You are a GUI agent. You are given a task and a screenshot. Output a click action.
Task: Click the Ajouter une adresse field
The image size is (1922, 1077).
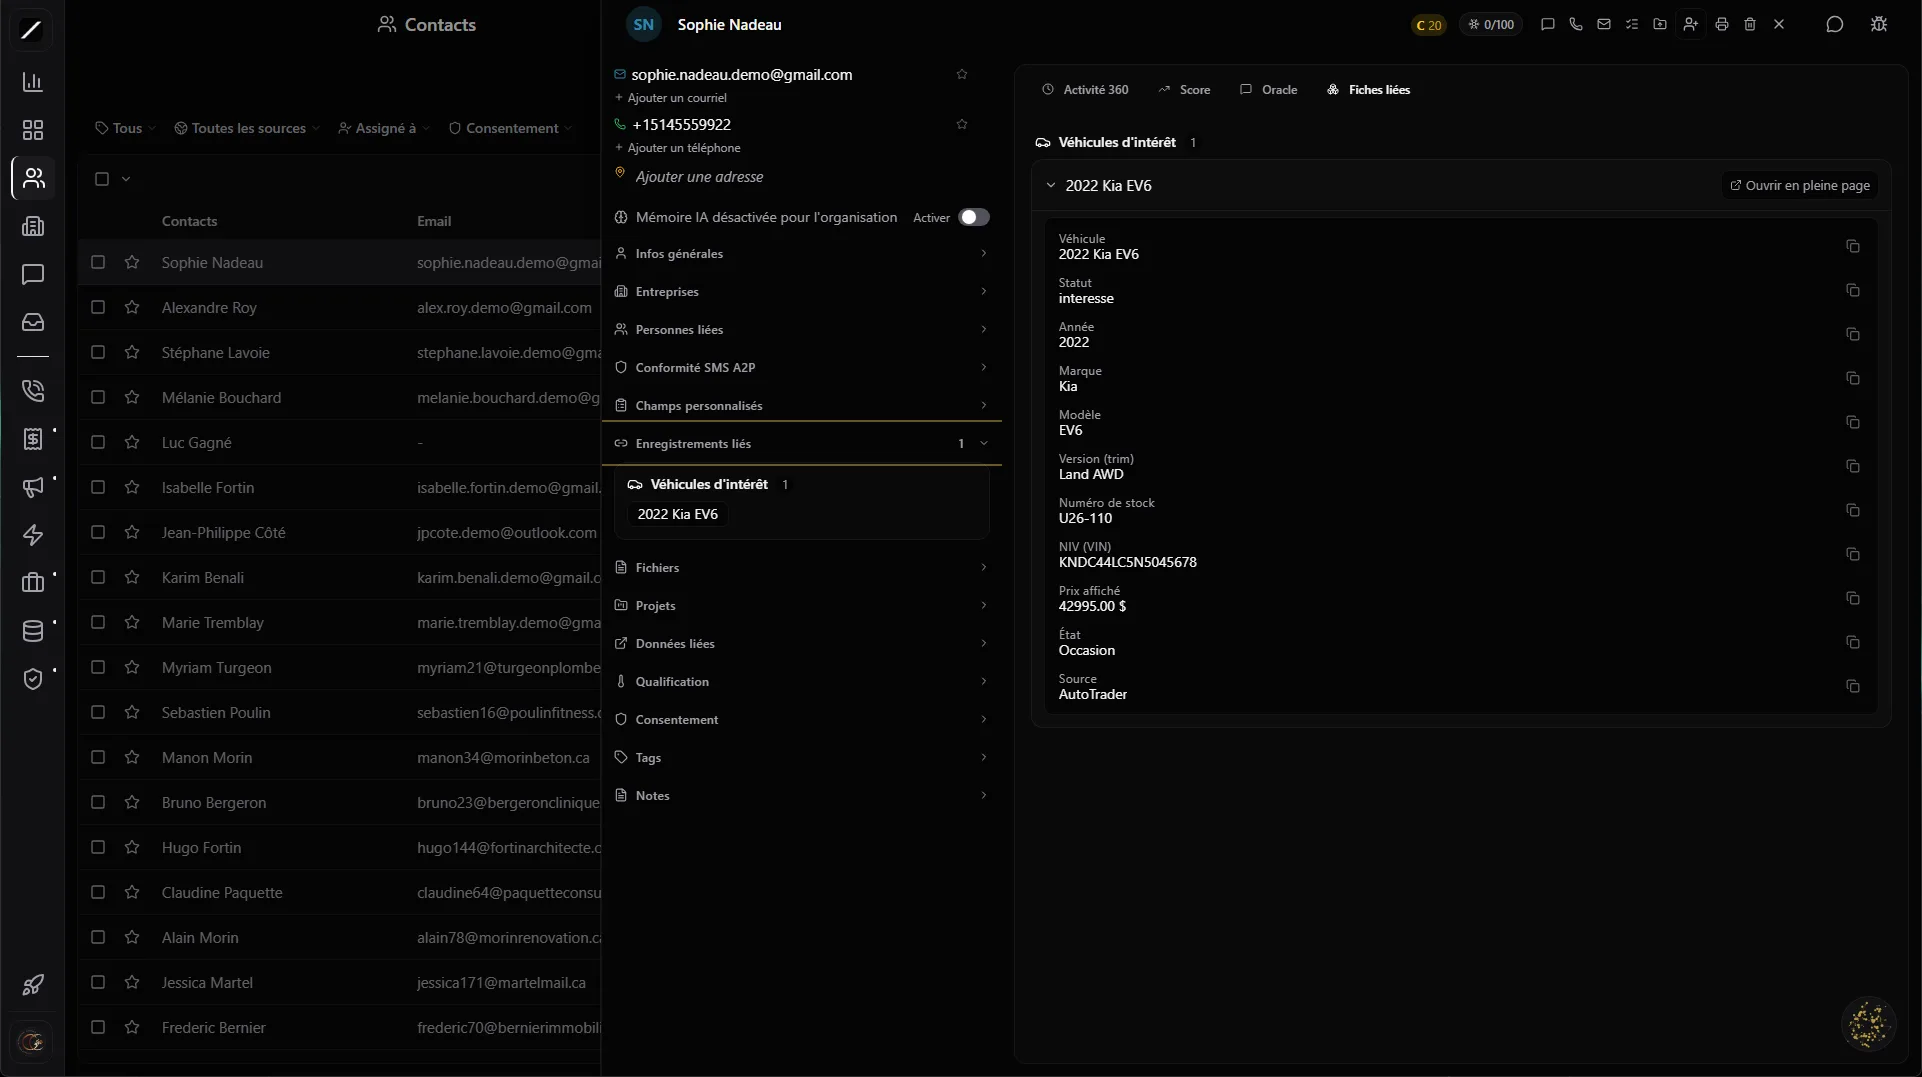click(x=699, y=177)
